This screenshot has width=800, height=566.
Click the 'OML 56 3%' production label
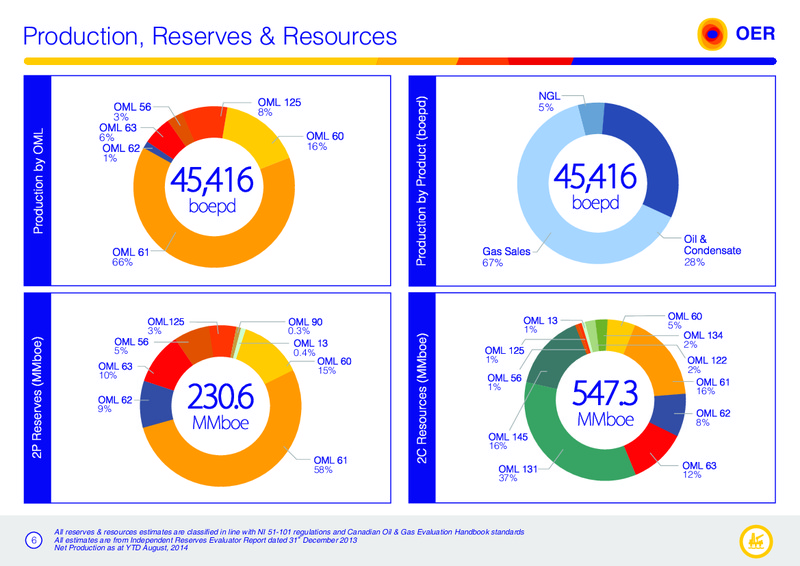tap(132, 112)
